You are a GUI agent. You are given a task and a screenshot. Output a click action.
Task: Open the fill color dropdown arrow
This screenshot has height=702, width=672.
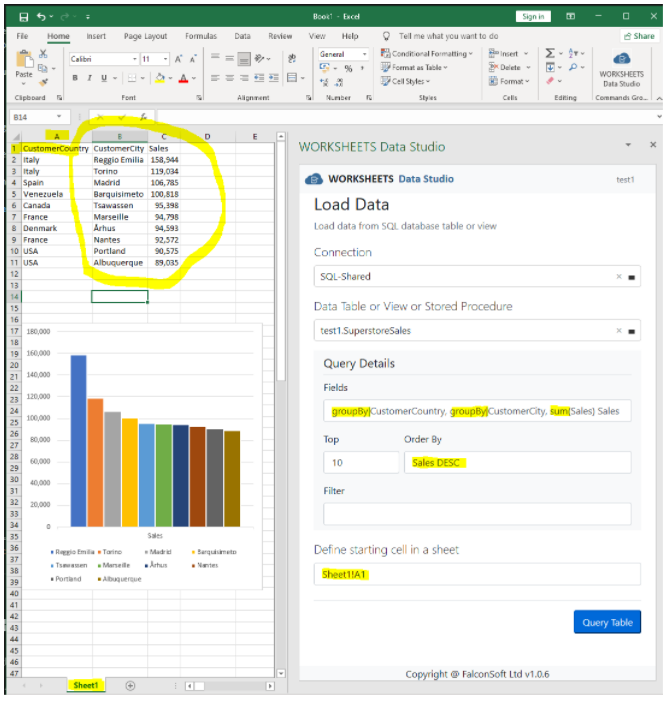click(171, 78)
